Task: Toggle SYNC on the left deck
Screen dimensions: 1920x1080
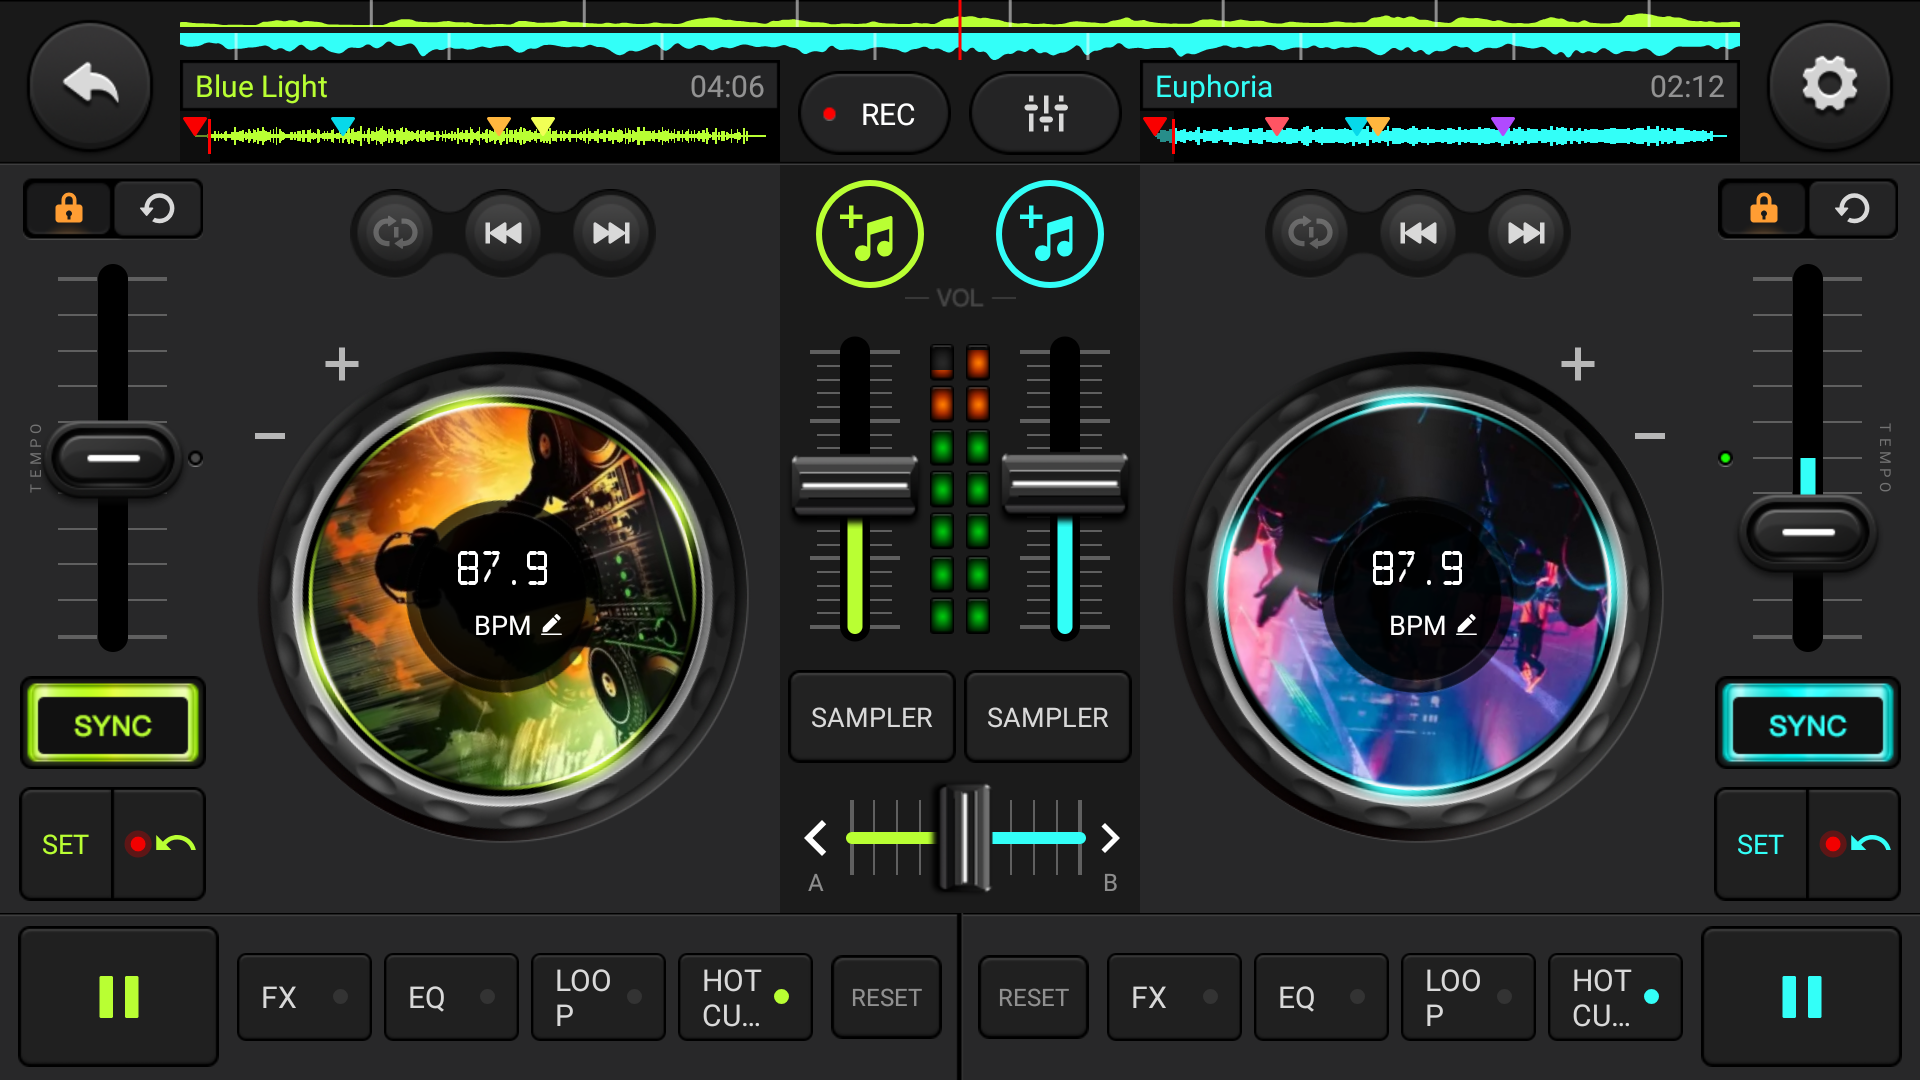Action: [x=113, y=725]
